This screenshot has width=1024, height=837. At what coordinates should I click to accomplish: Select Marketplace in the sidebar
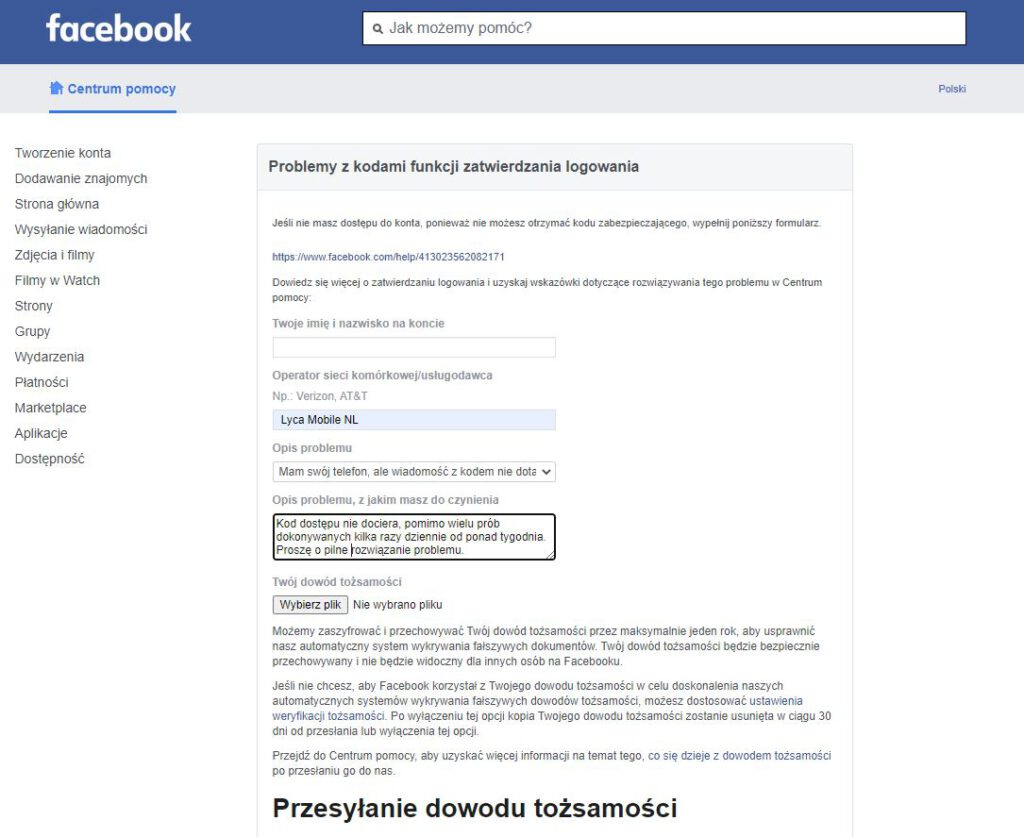click(50, 407)
